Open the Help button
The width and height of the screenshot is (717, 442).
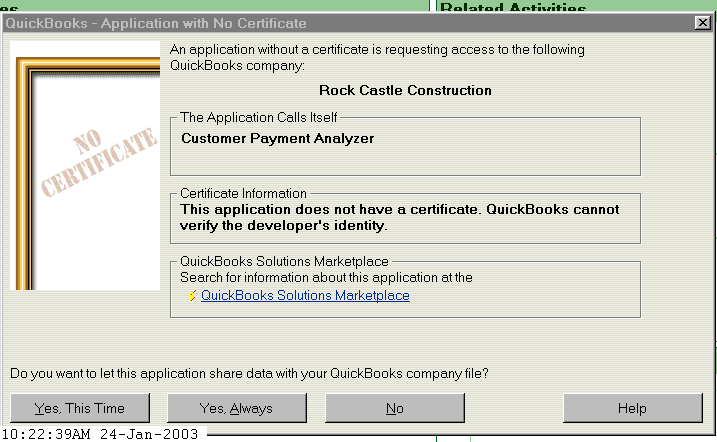(x=632, y=408)
